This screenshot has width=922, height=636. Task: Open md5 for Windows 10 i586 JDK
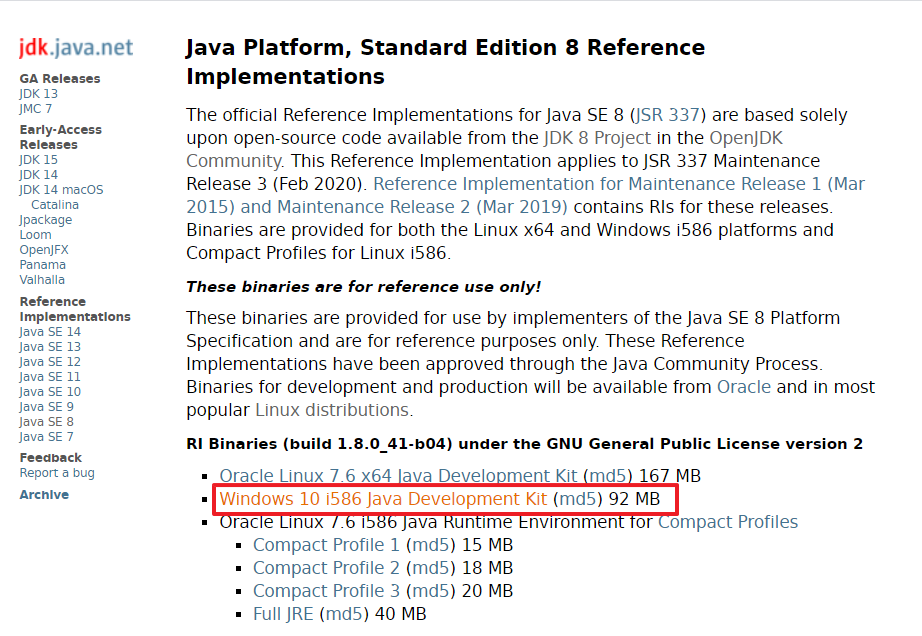[577, 499]
